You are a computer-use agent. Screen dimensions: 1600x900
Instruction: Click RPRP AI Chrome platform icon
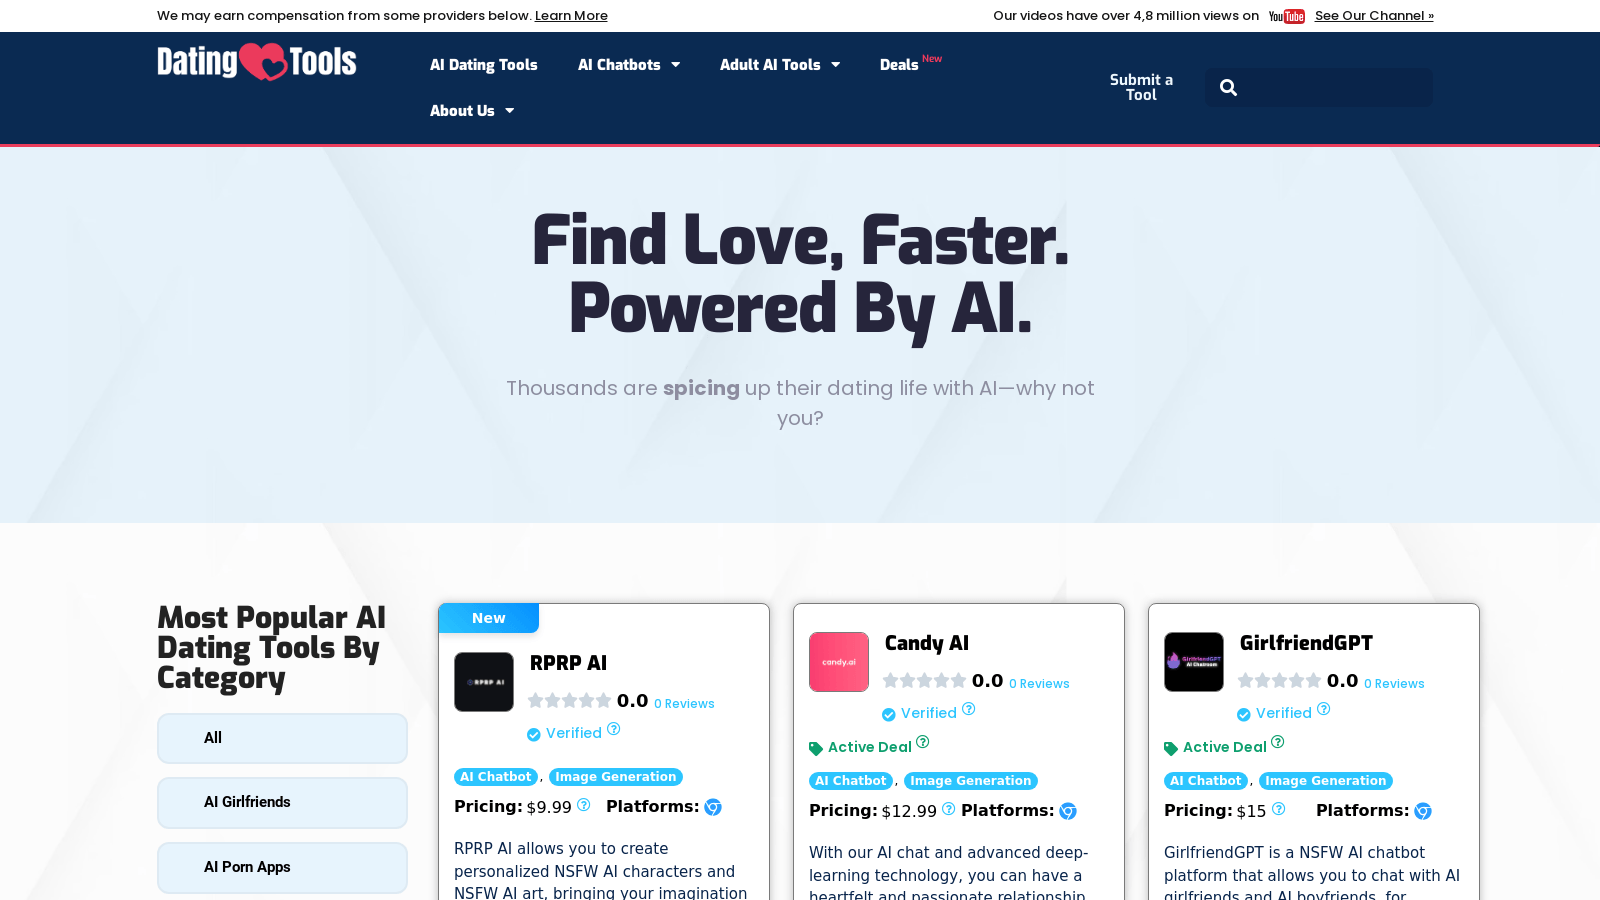point(713,807)
